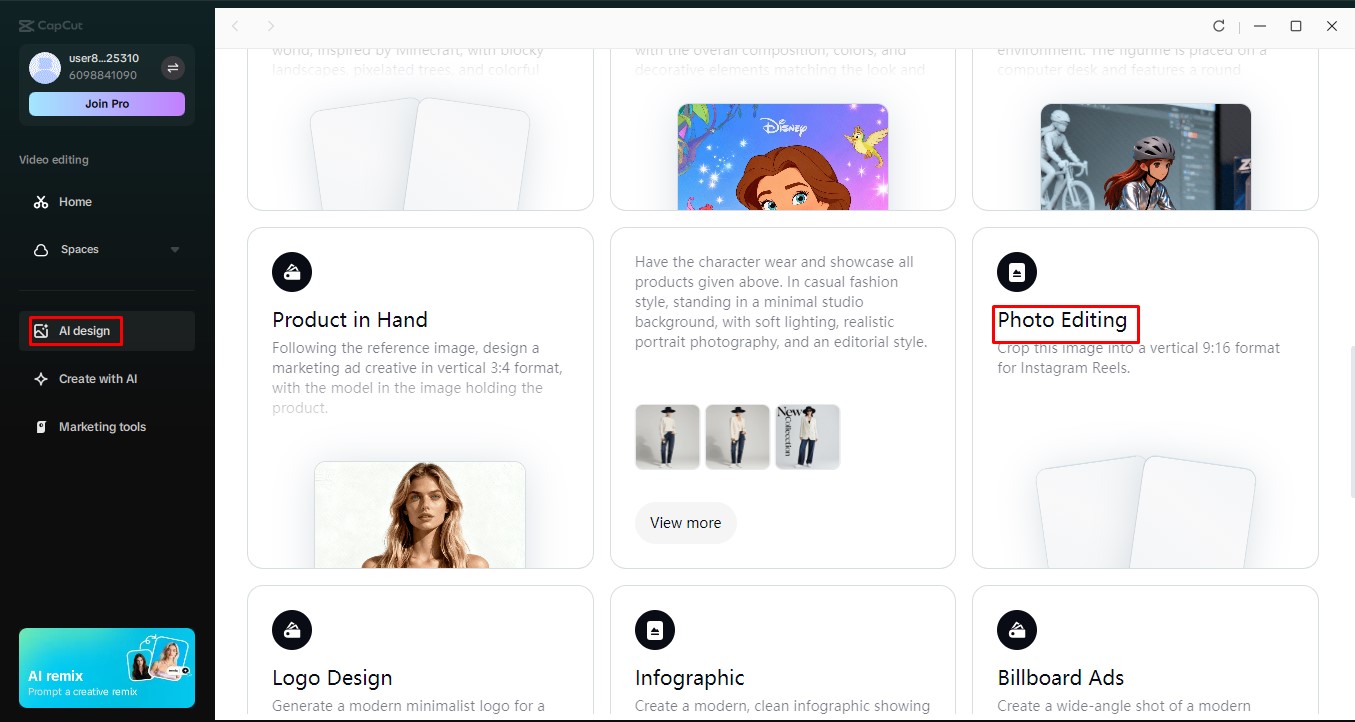Click the back navigation arrow

234,26
